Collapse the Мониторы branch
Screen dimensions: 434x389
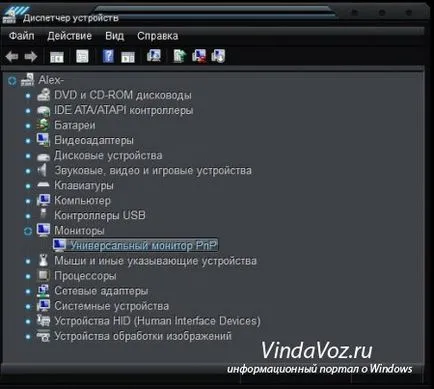pyautogui.click(x=28, y=231)
